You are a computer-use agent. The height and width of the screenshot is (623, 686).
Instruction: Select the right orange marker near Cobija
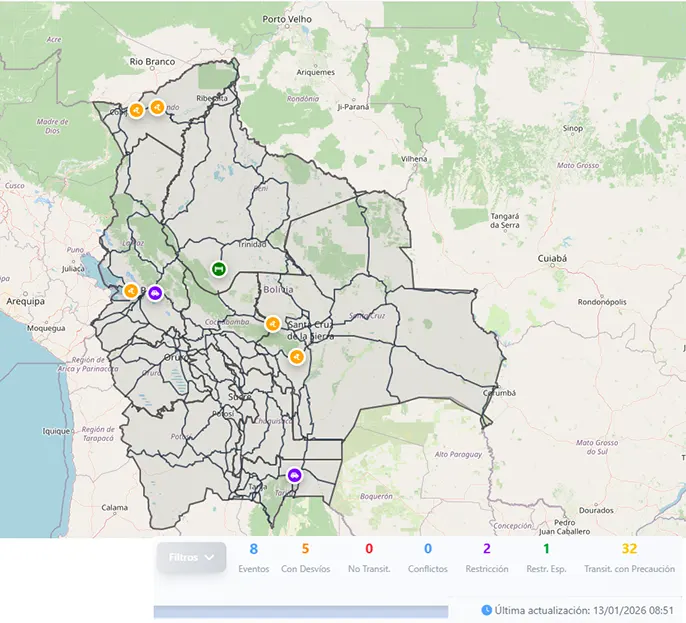point(156,107)
